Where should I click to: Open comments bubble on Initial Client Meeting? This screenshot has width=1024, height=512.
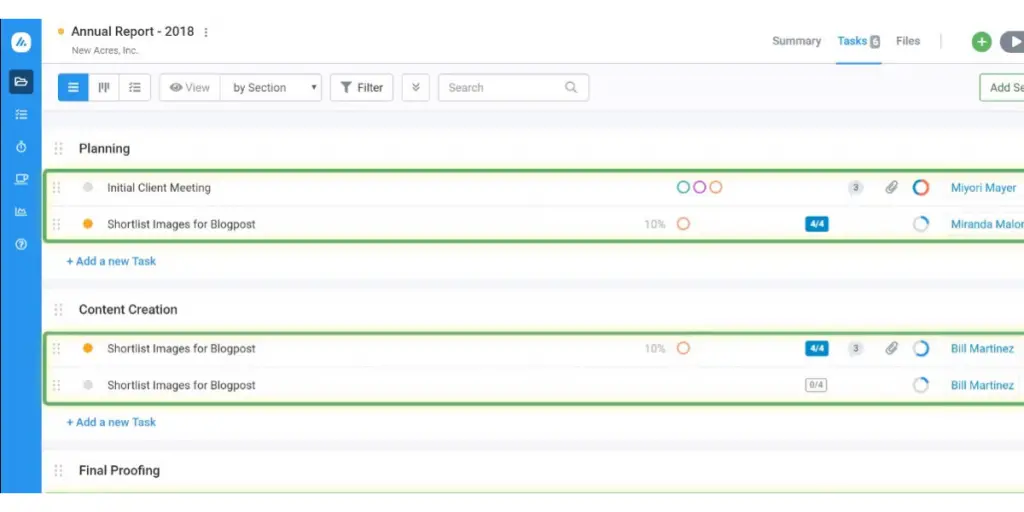[855, 188]
